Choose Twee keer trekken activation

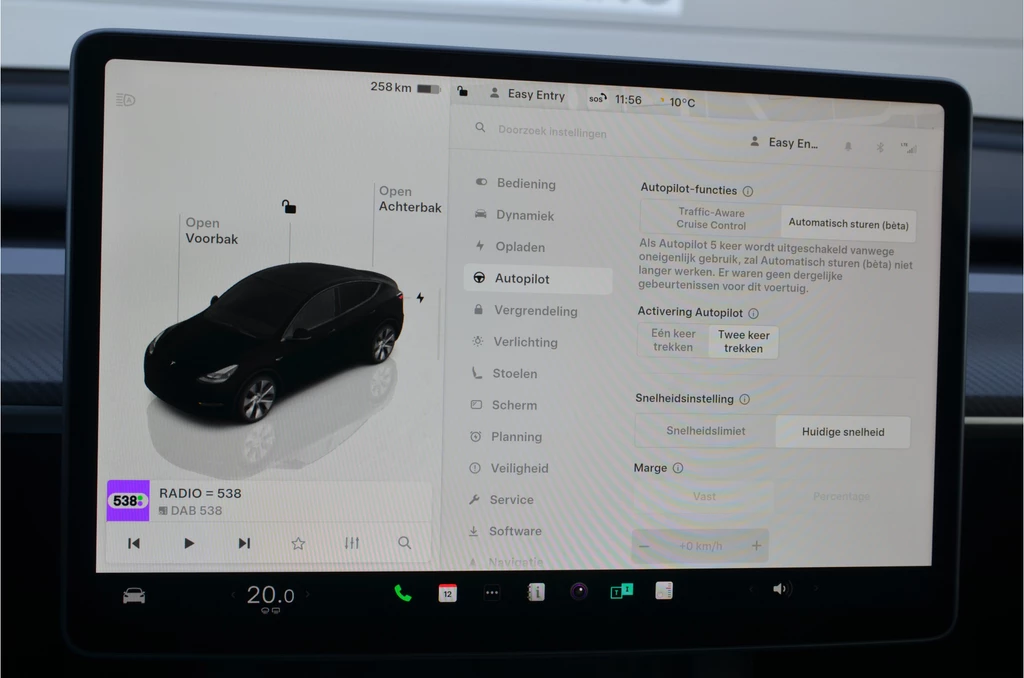click(x=743, y=342)
